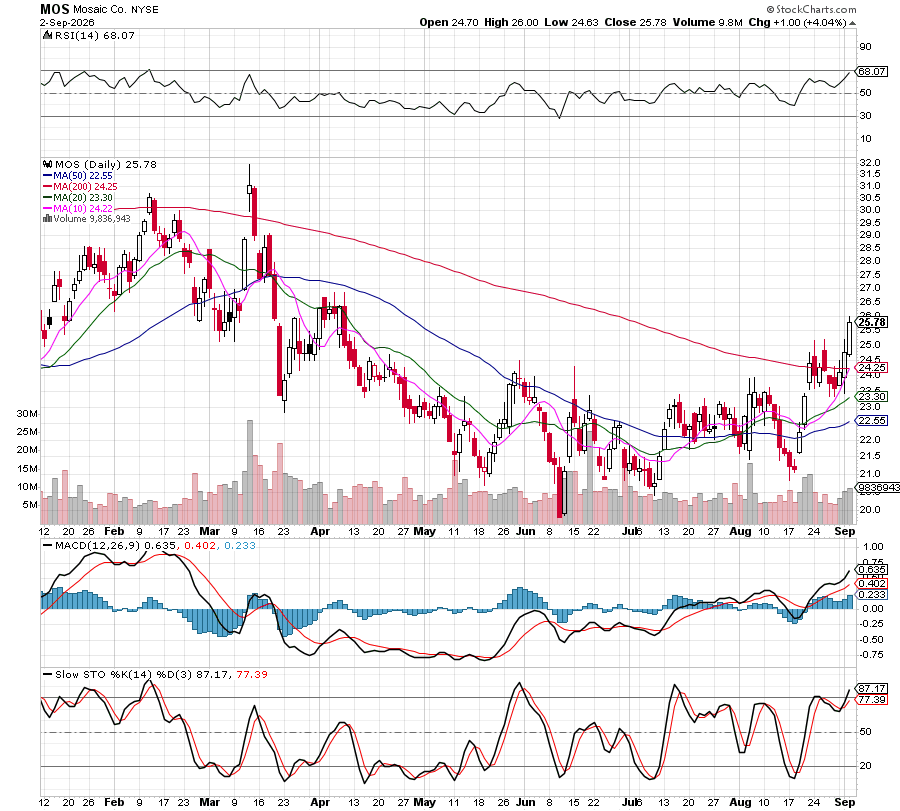The image size is (900, 811).
Task: Select the High 26.00 value in the header
Action: [x=511, y=22]
